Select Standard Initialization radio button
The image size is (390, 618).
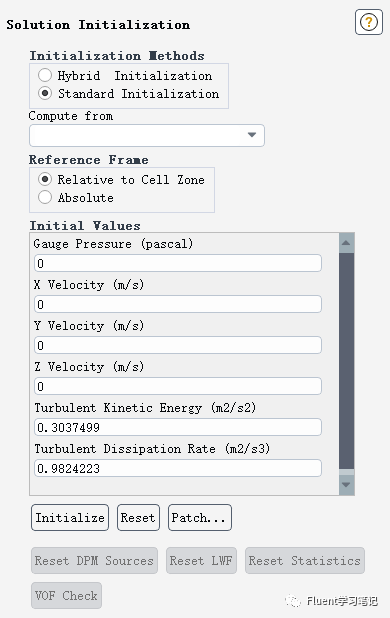(x=45, y=93)
